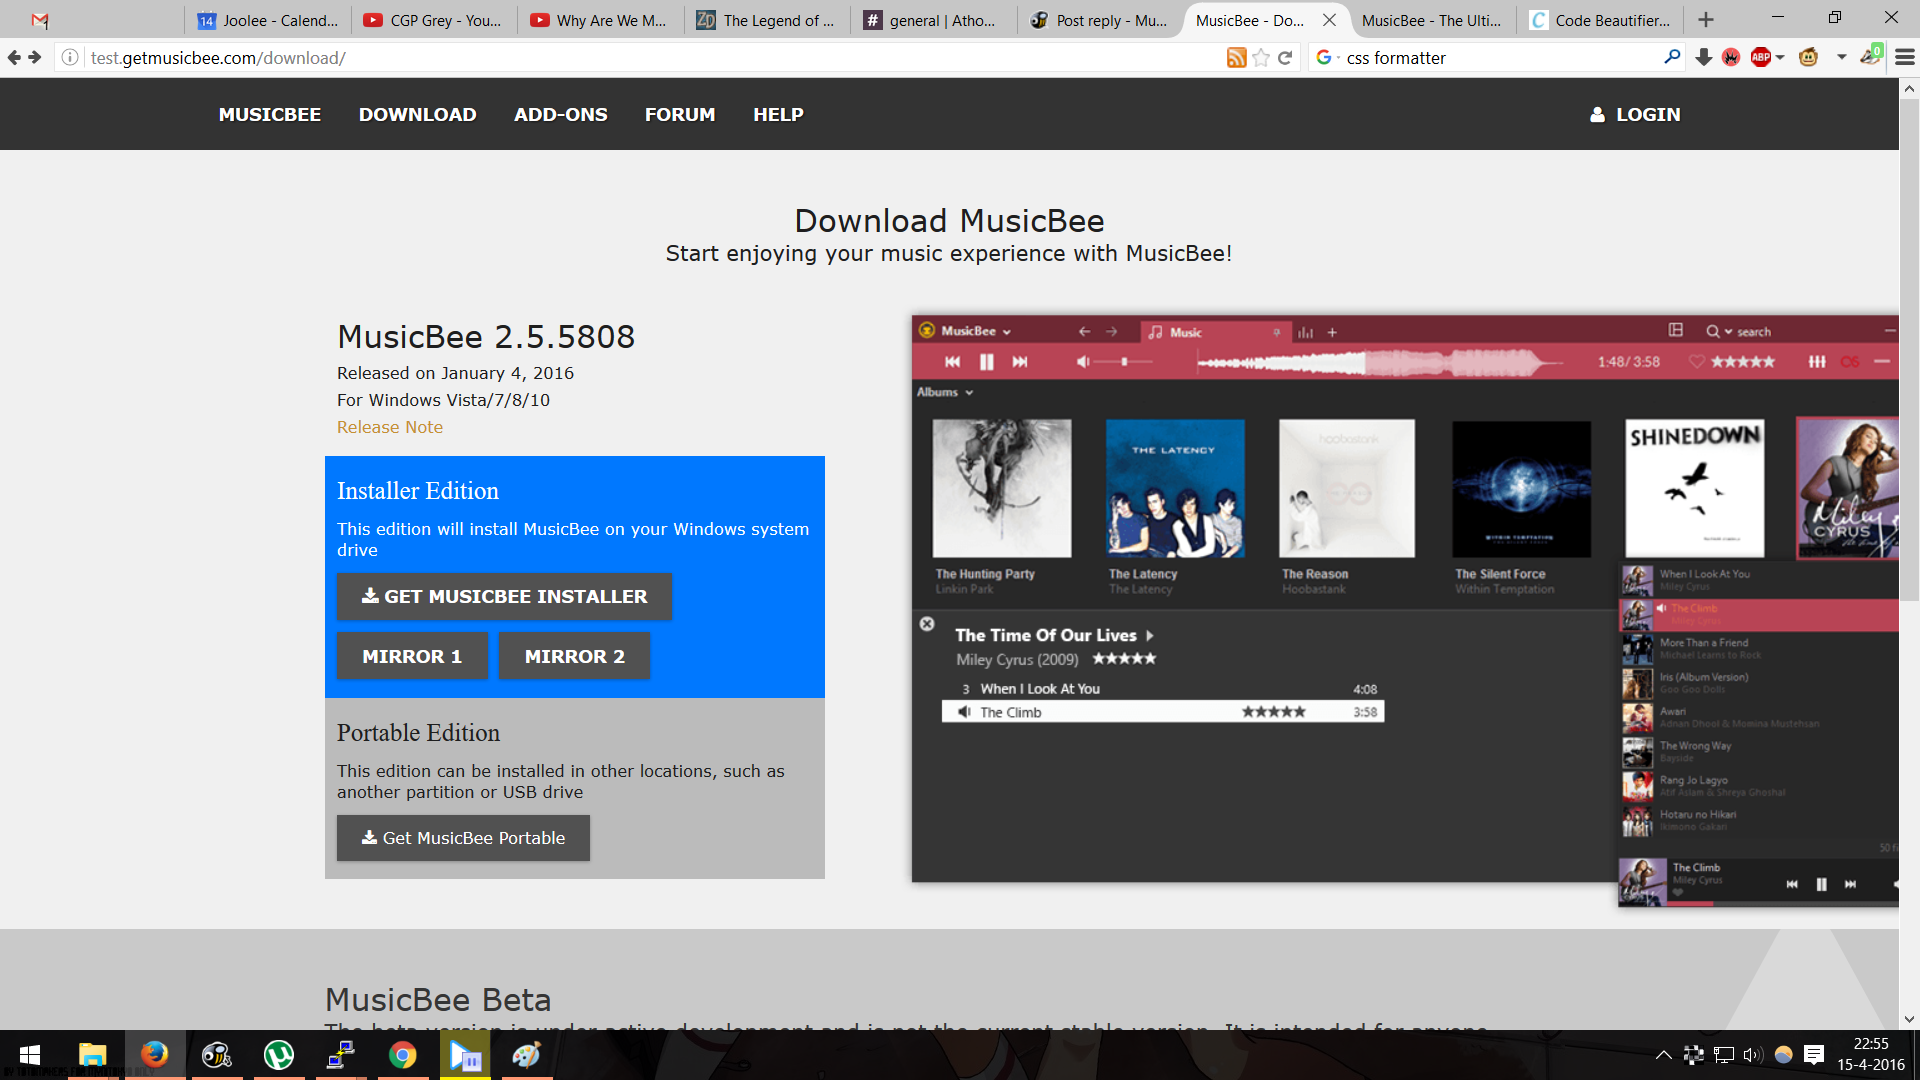1920x1080 pixels.
Task: Show hidden system tray icons
Action: 1663,1055
